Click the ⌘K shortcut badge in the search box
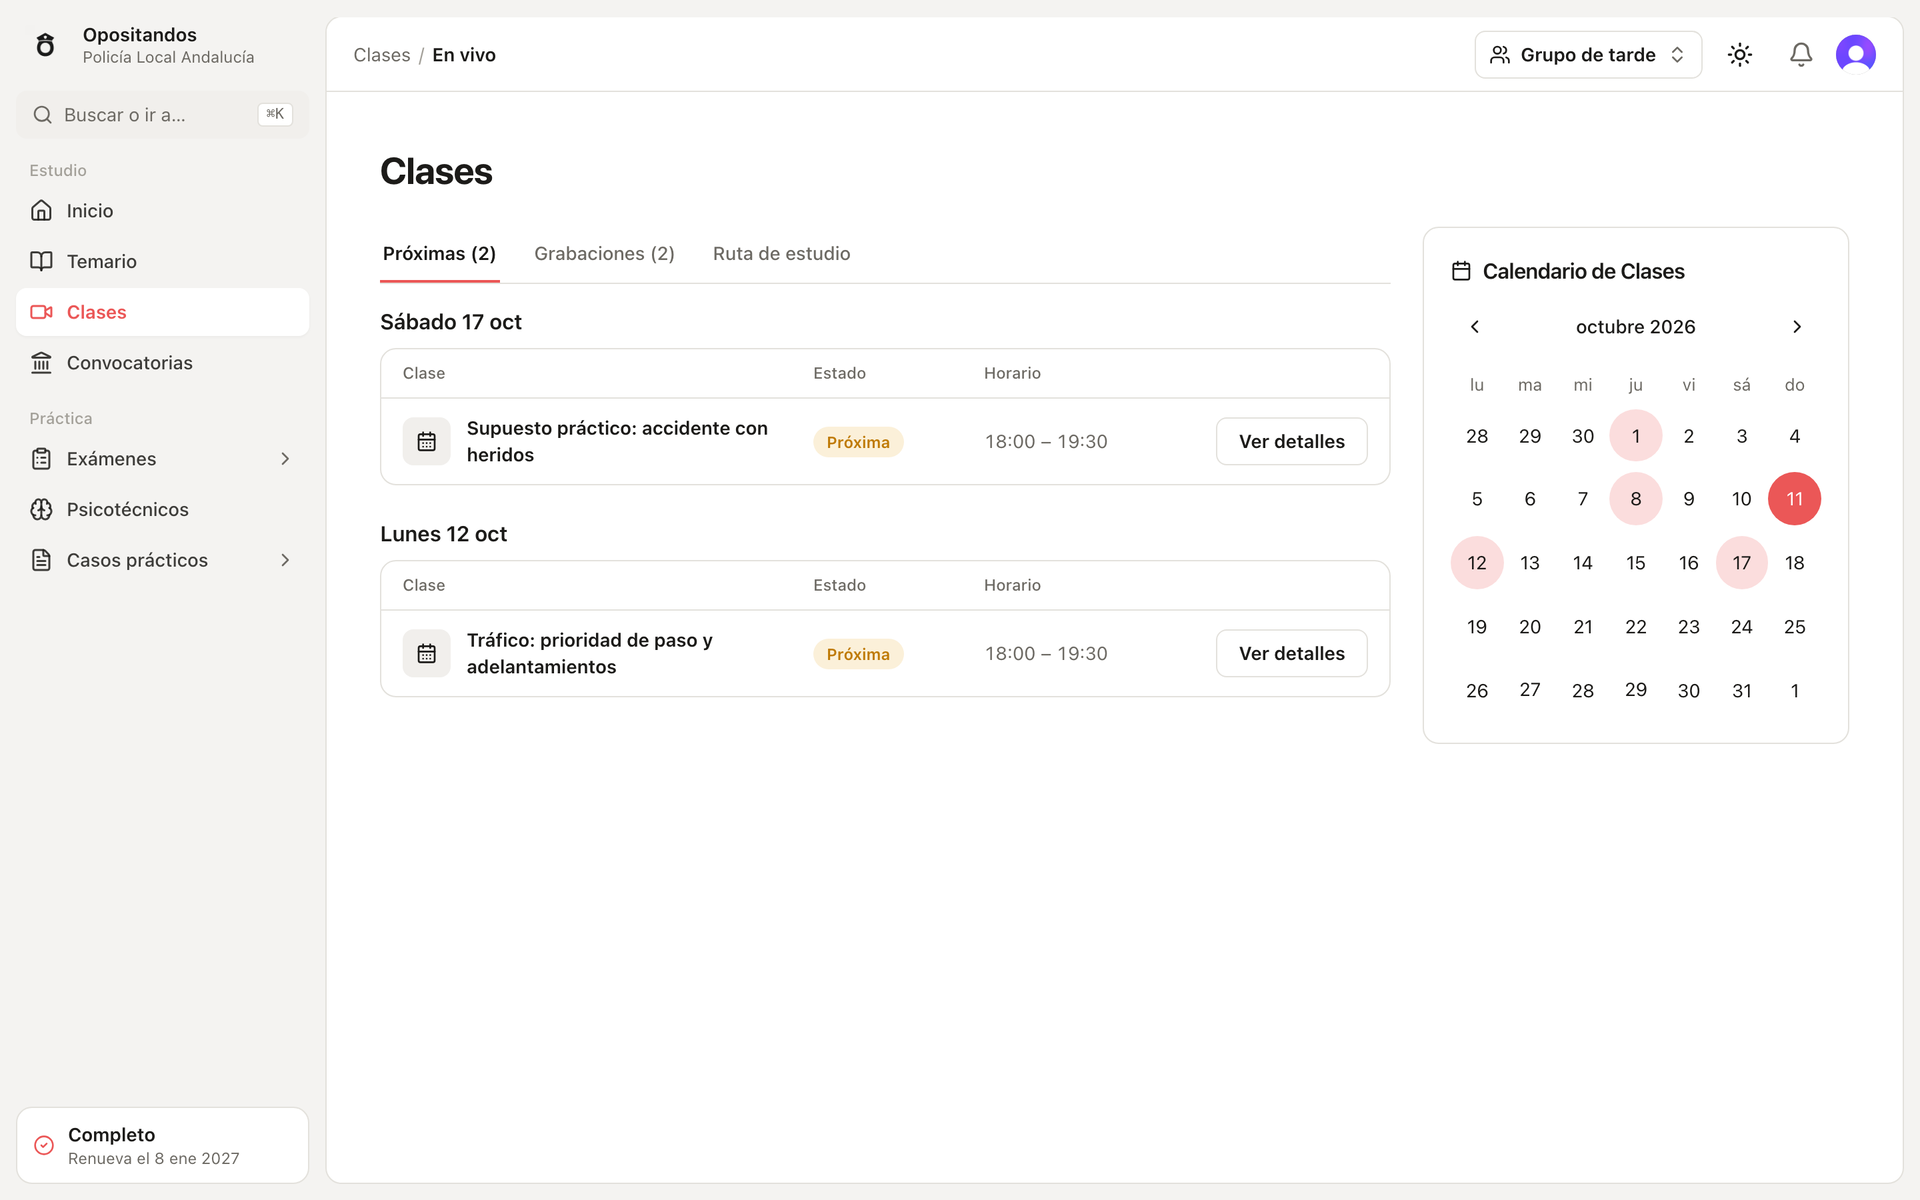Viewport: 1920px width, 1200px height. click(275, 114)
